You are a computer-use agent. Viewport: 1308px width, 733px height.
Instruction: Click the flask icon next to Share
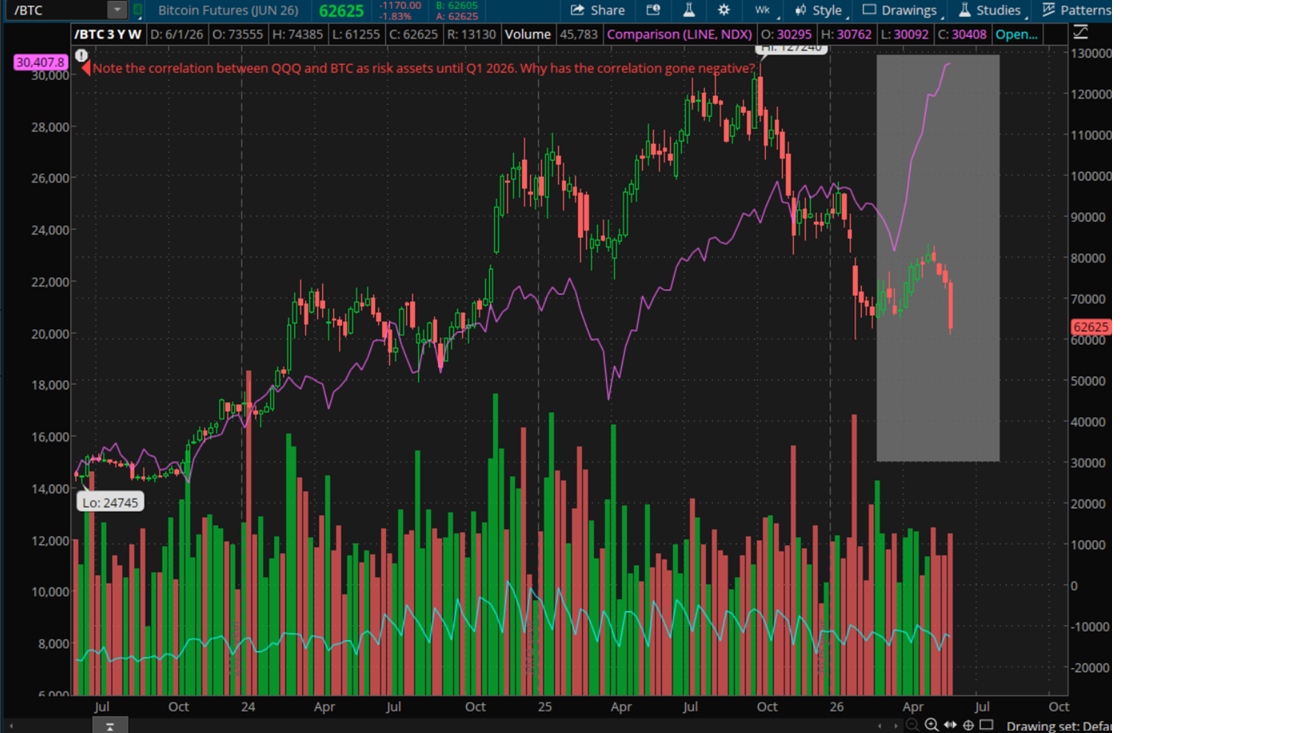(689, 10)
